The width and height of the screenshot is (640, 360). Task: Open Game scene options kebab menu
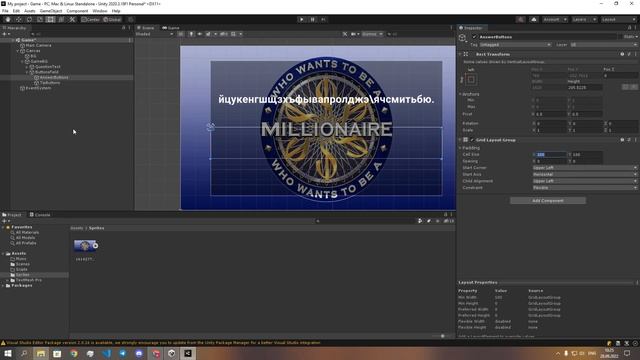[130, 40]
